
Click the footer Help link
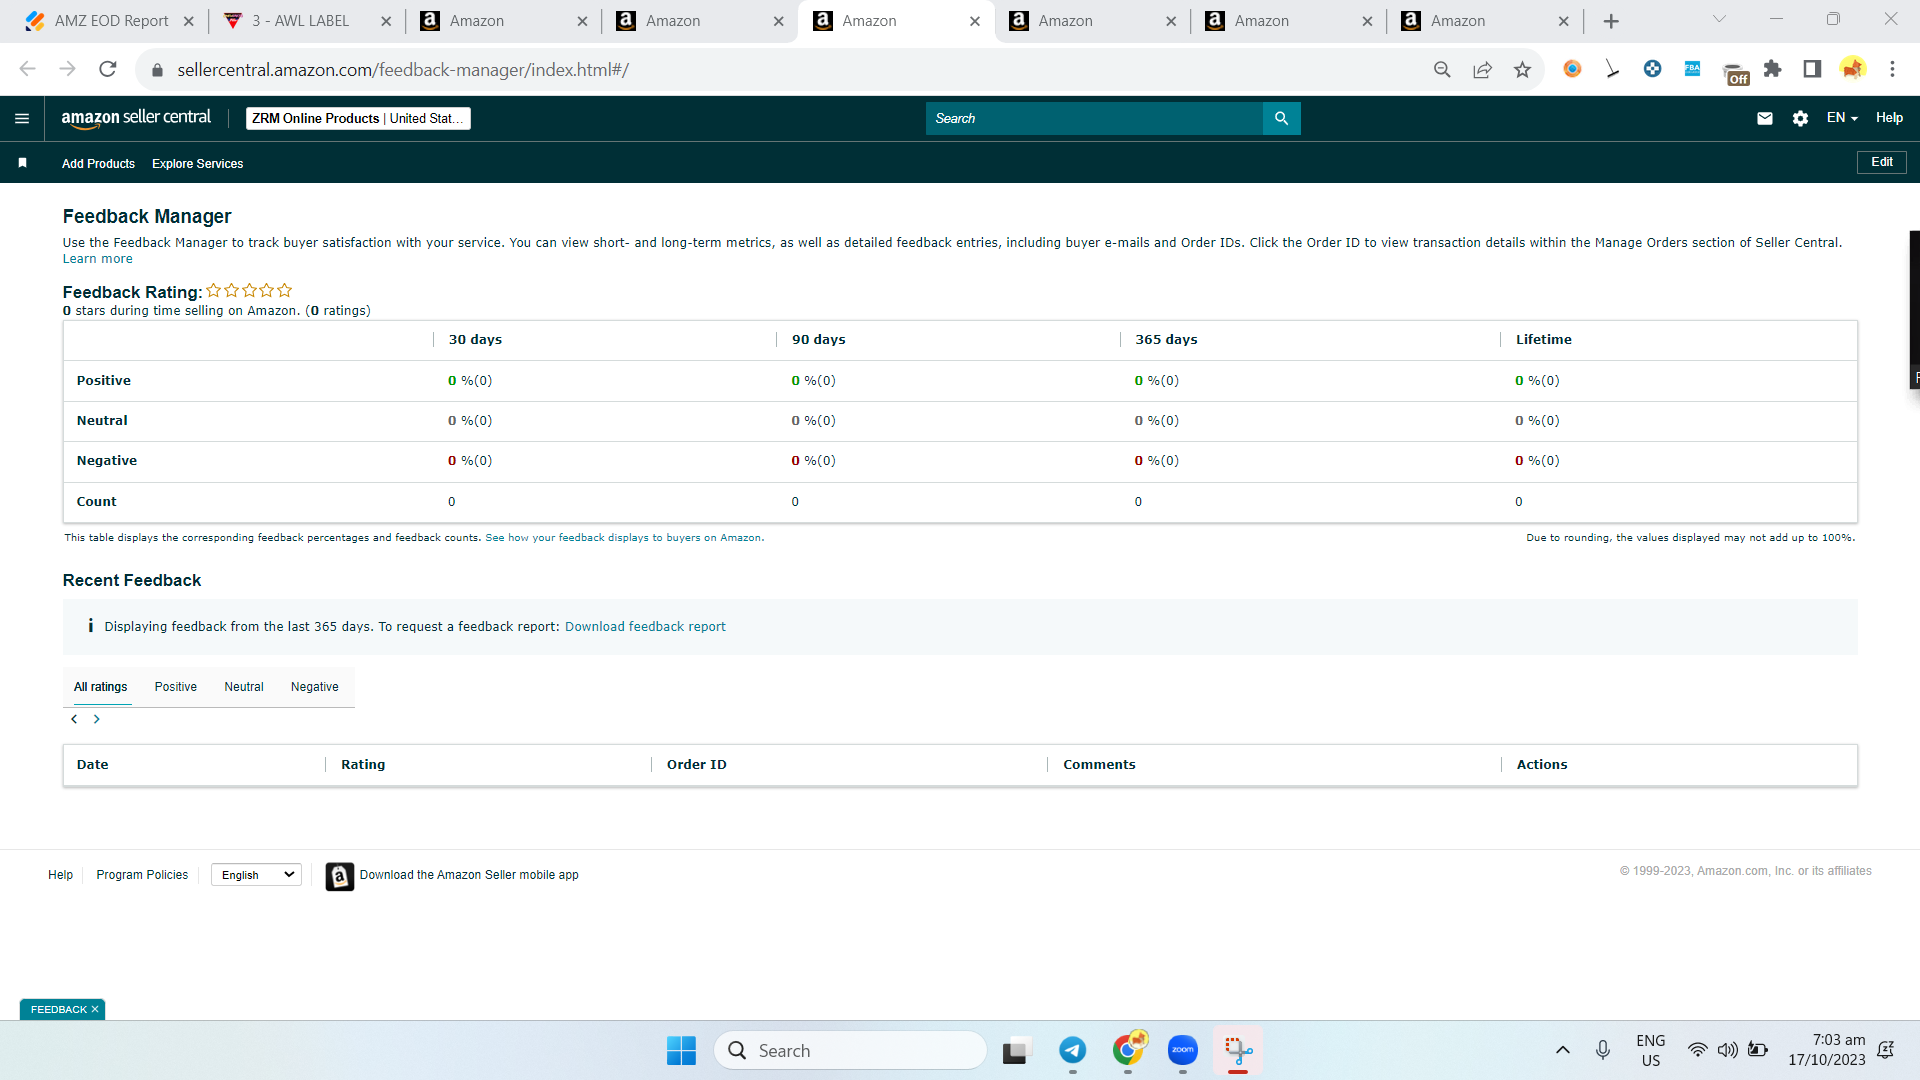tap(60, 875)
